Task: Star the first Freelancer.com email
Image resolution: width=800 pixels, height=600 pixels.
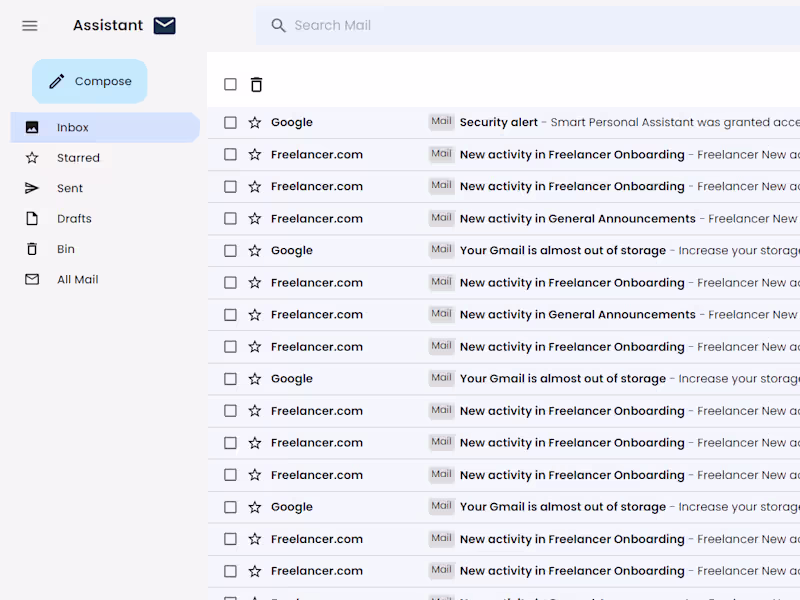Action: (255, 155)
